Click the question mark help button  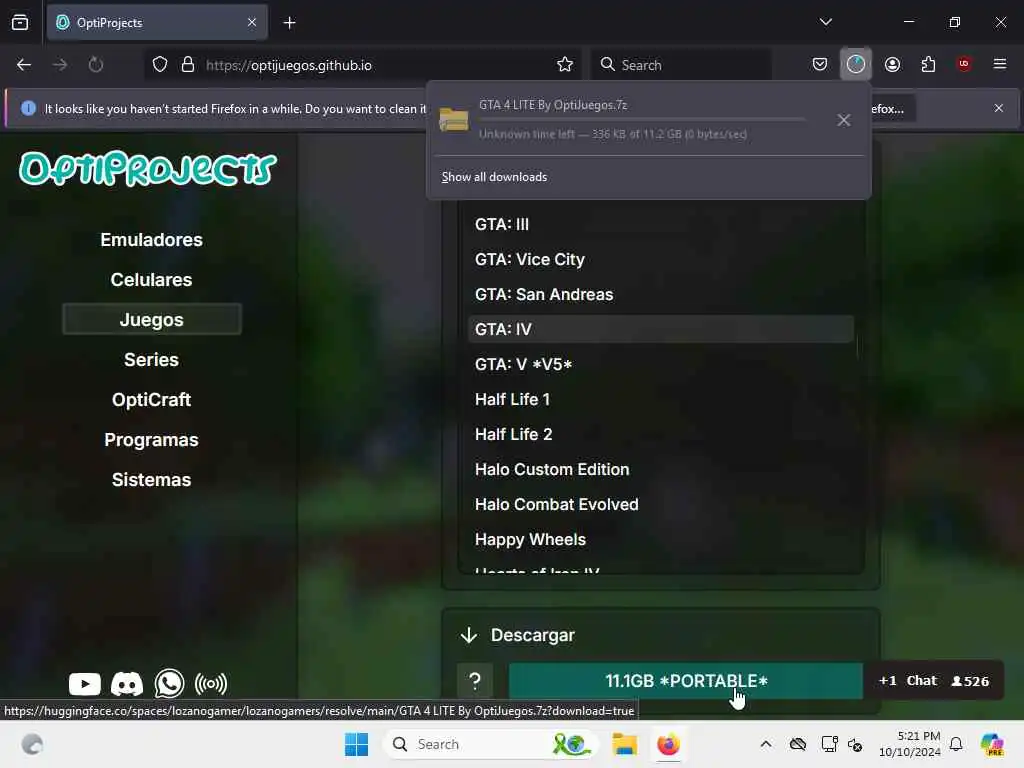point(475,681)
